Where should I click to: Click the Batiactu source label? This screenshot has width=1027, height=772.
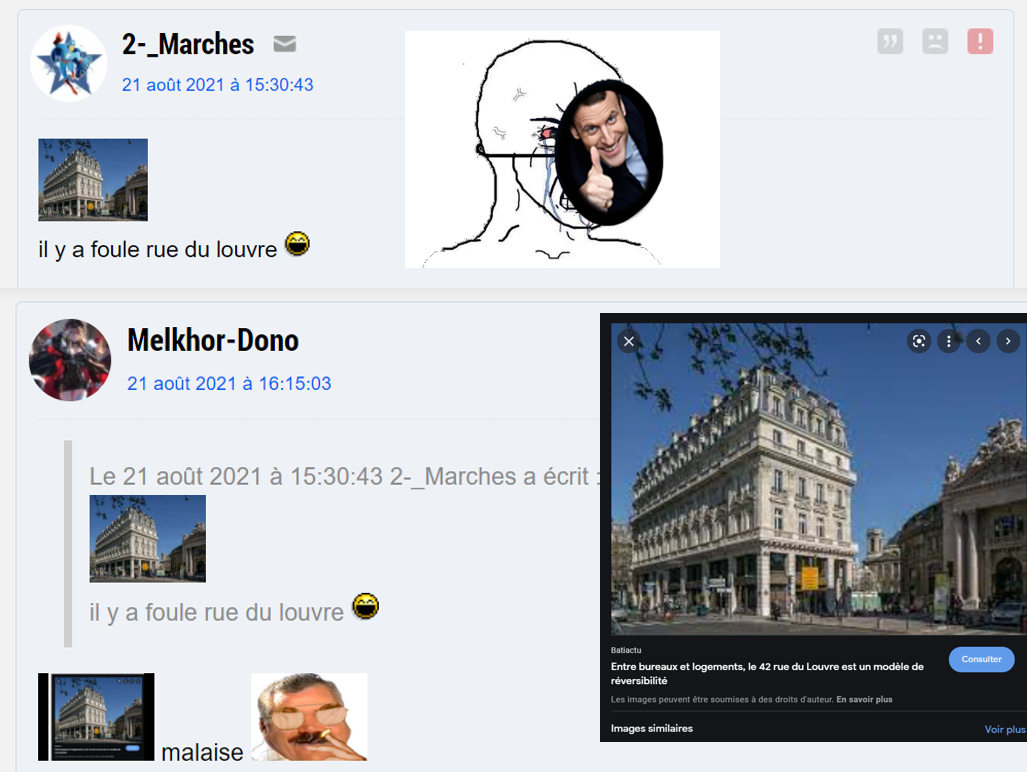coord(626,650)
